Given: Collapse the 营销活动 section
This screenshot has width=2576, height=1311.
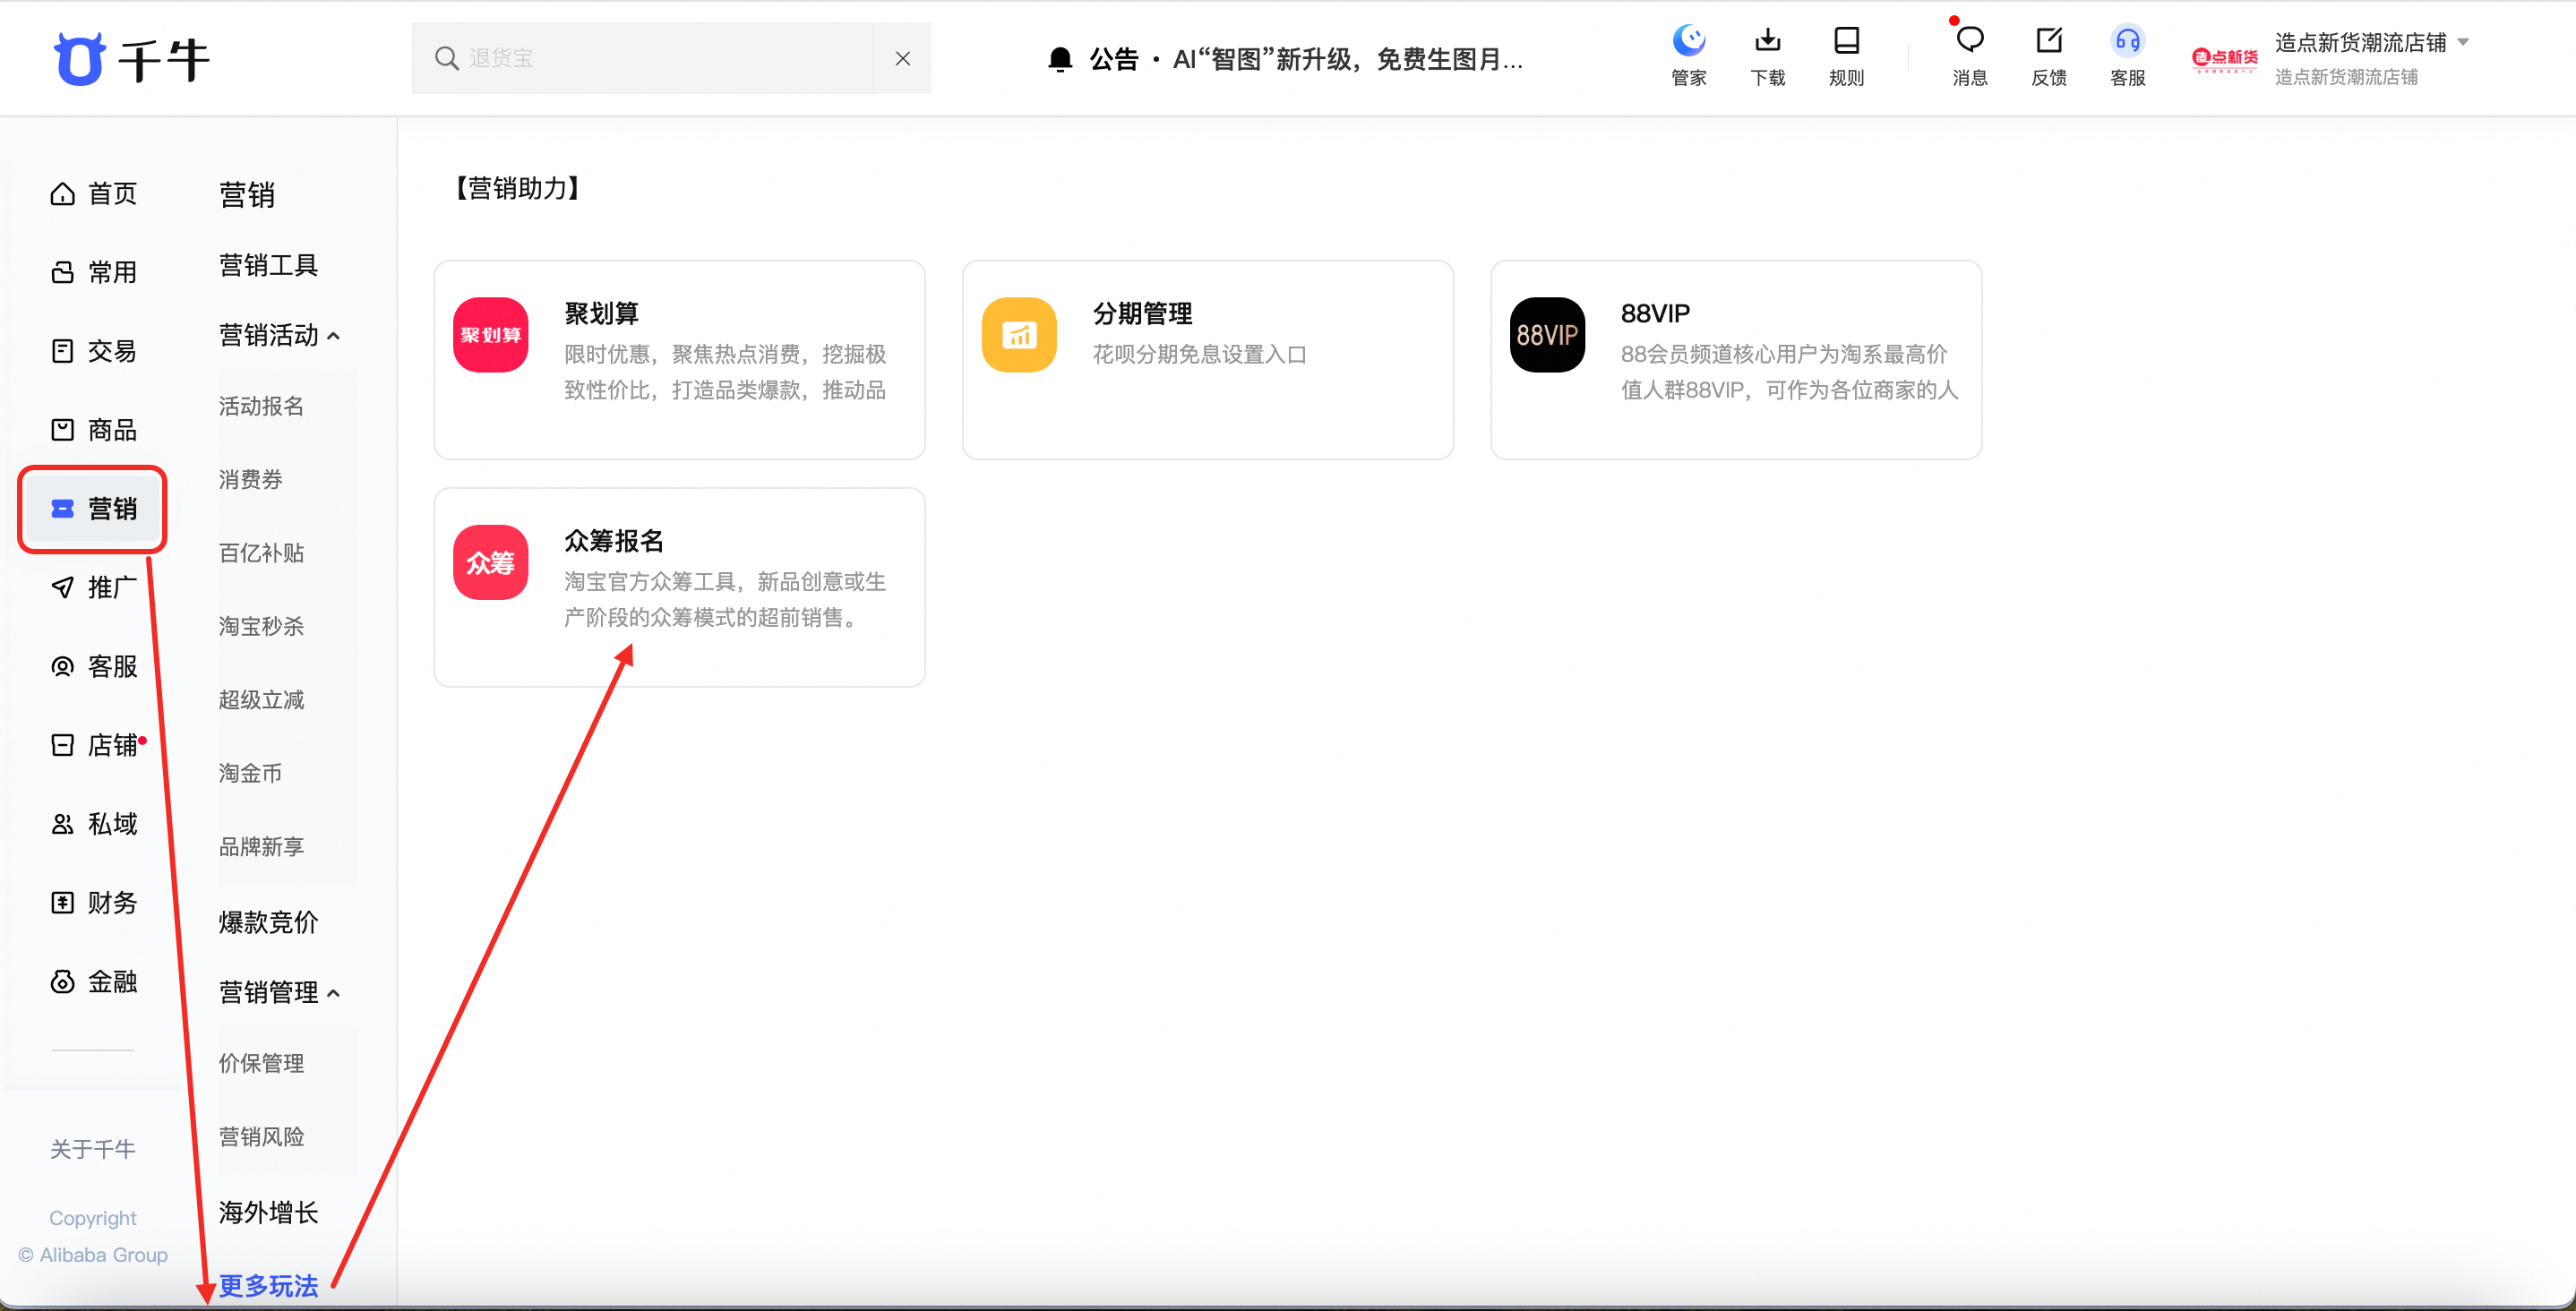Looking at the screenshot, I should [335, 334].
